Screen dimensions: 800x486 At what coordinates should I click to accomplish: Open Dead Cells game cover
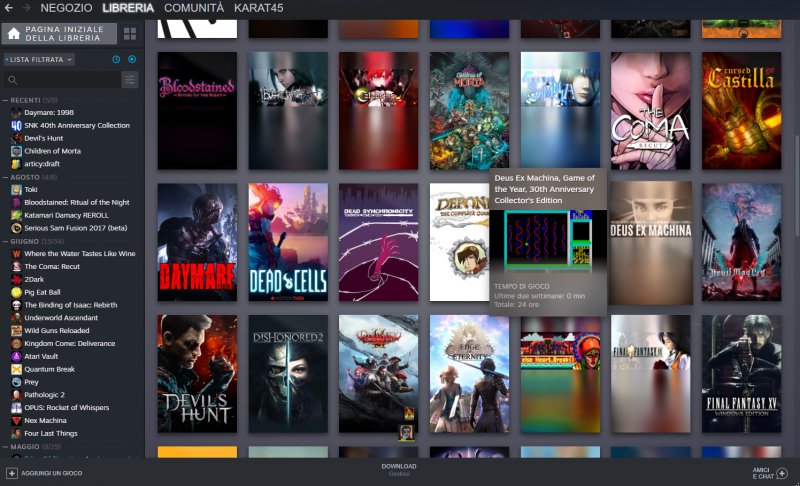click(288, 242)
